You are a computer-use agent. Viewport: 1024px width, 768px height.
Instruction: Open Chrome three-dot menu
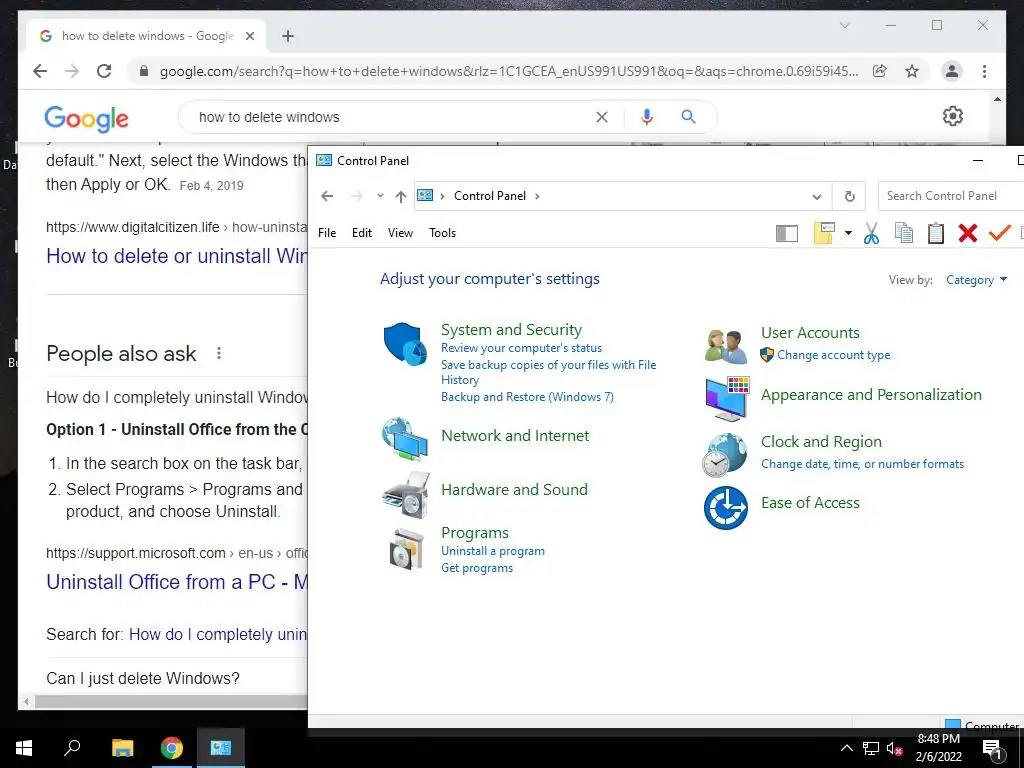coord(984,71)
